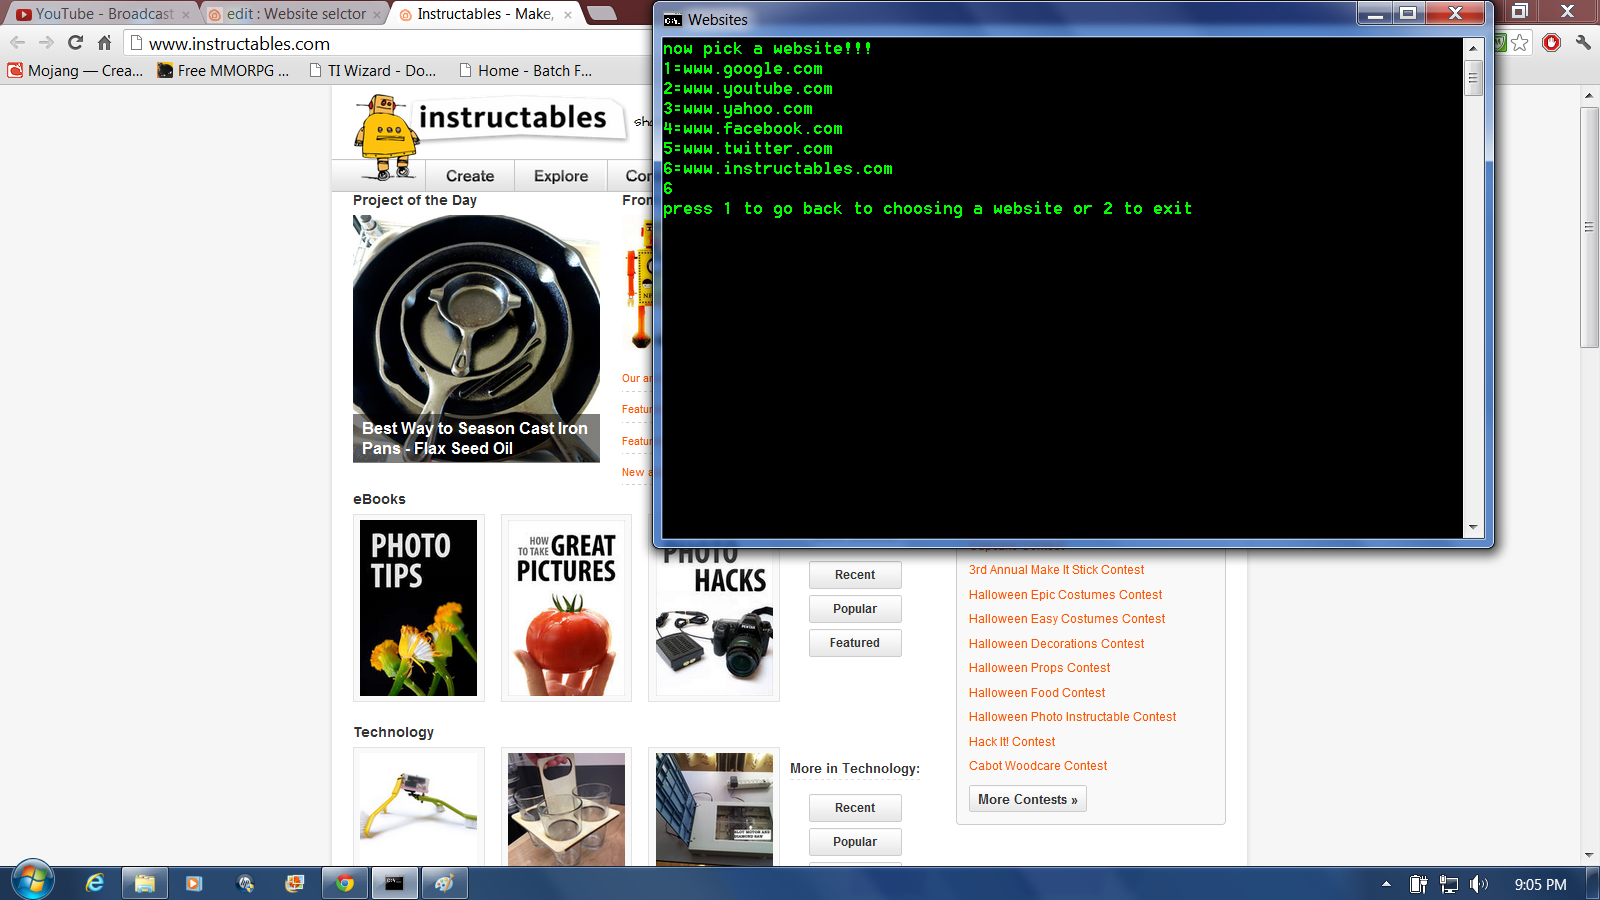The width and height of the screenshot is (1600, 900).
Task: Open a new tab in Chrome
Action: 601,13
